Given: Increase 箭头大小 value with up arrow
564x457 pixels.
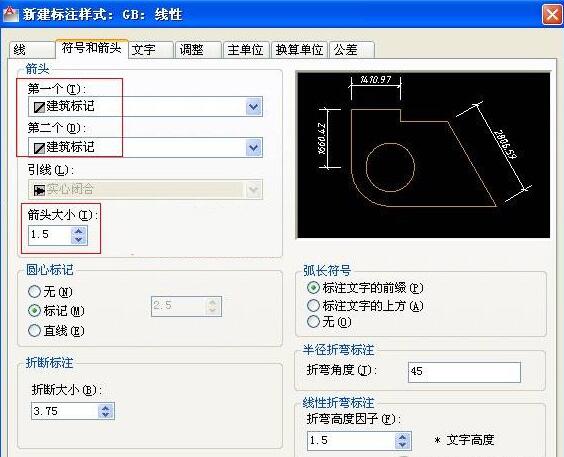Looking at the screenshot, I should click(79, 231).
